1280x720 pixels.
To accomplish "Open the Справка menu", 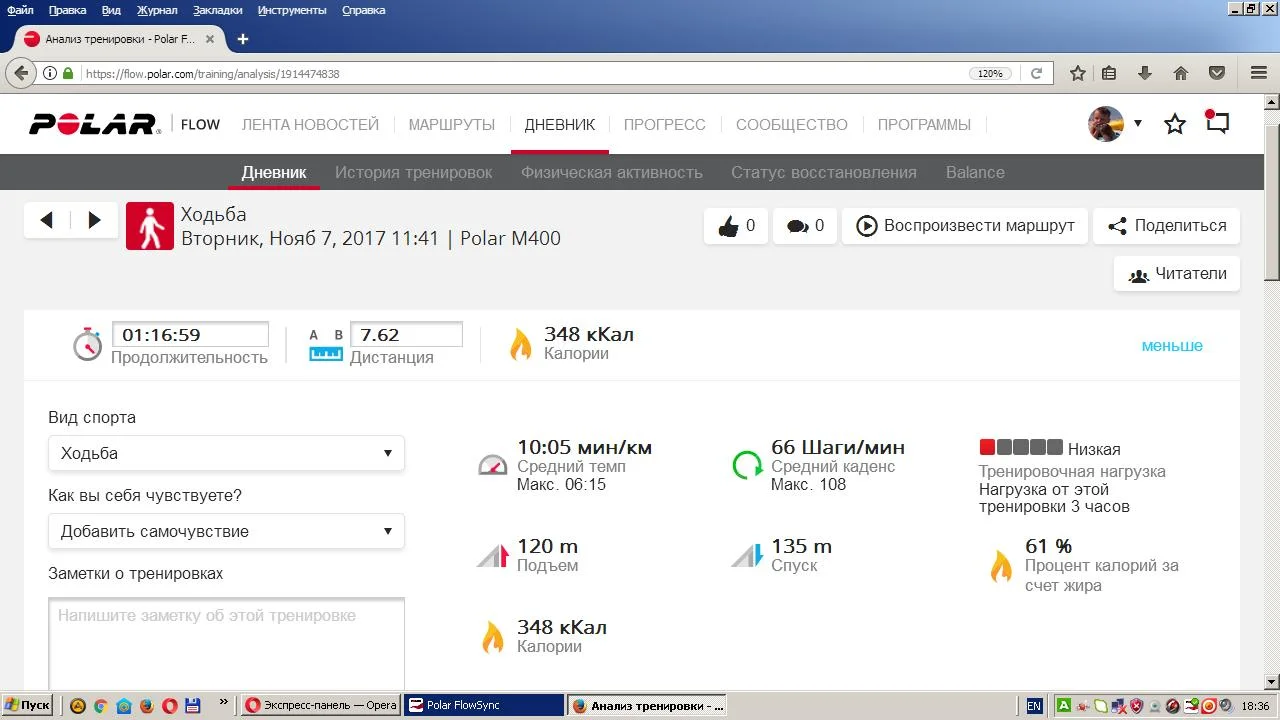I will 364,10.
